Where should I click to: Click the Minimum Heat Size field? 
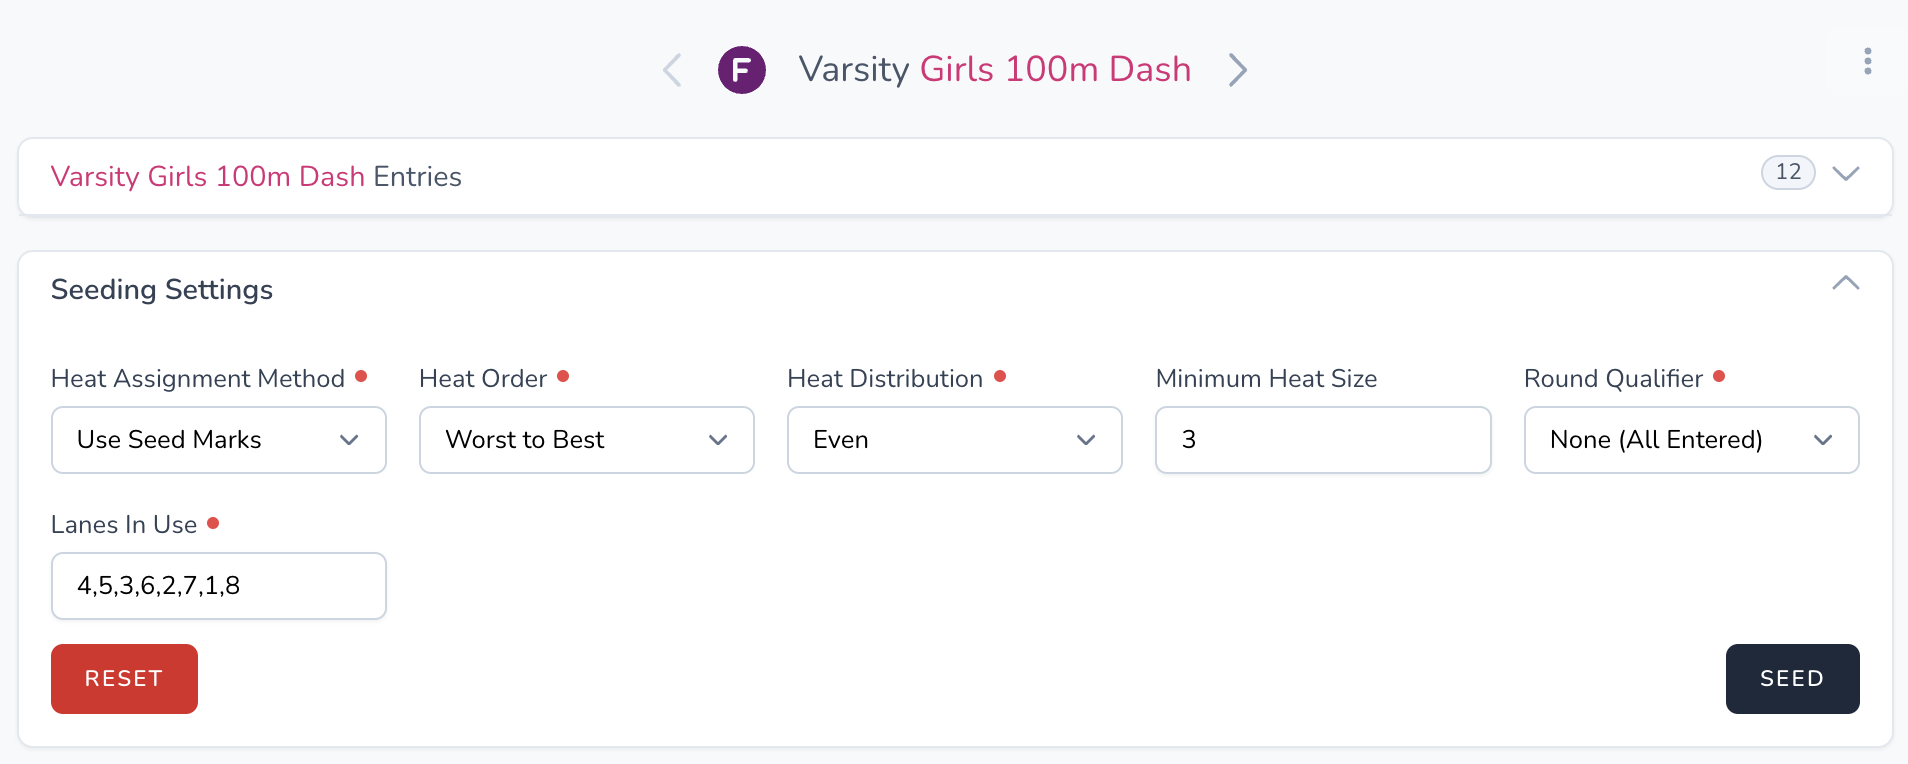point(1322,440)
